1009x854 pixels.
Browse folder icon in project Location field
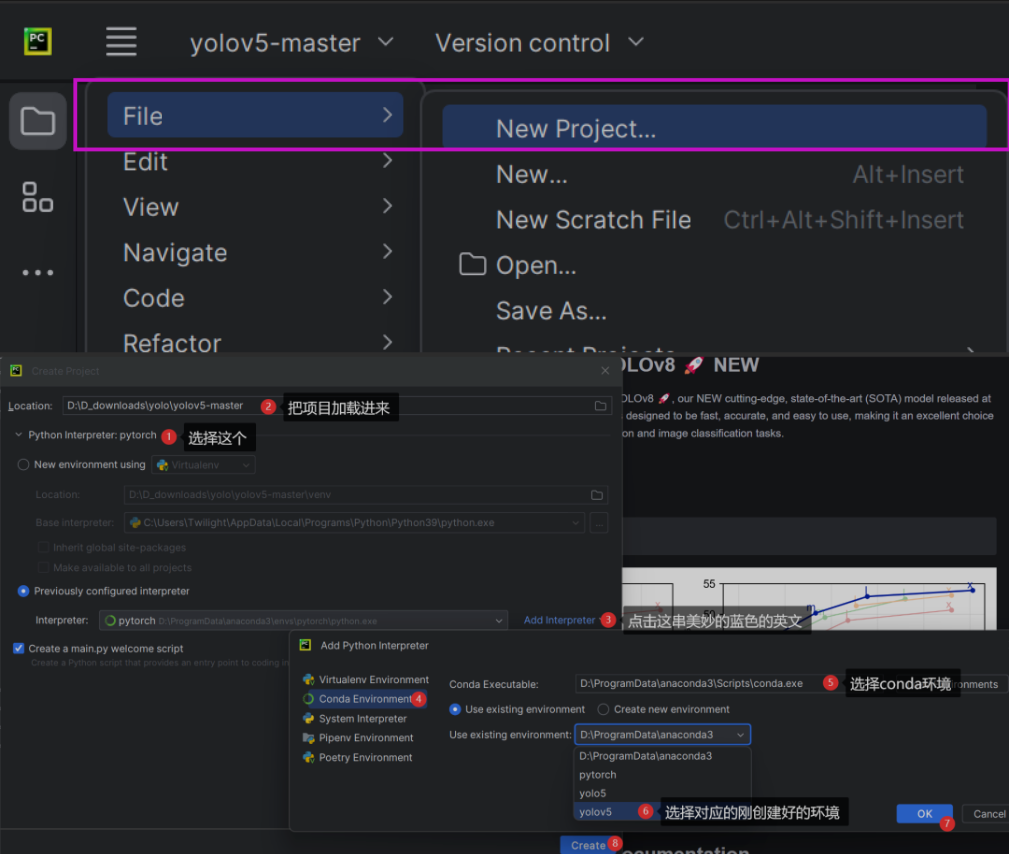pyautogui.click(x=600, y=405)
